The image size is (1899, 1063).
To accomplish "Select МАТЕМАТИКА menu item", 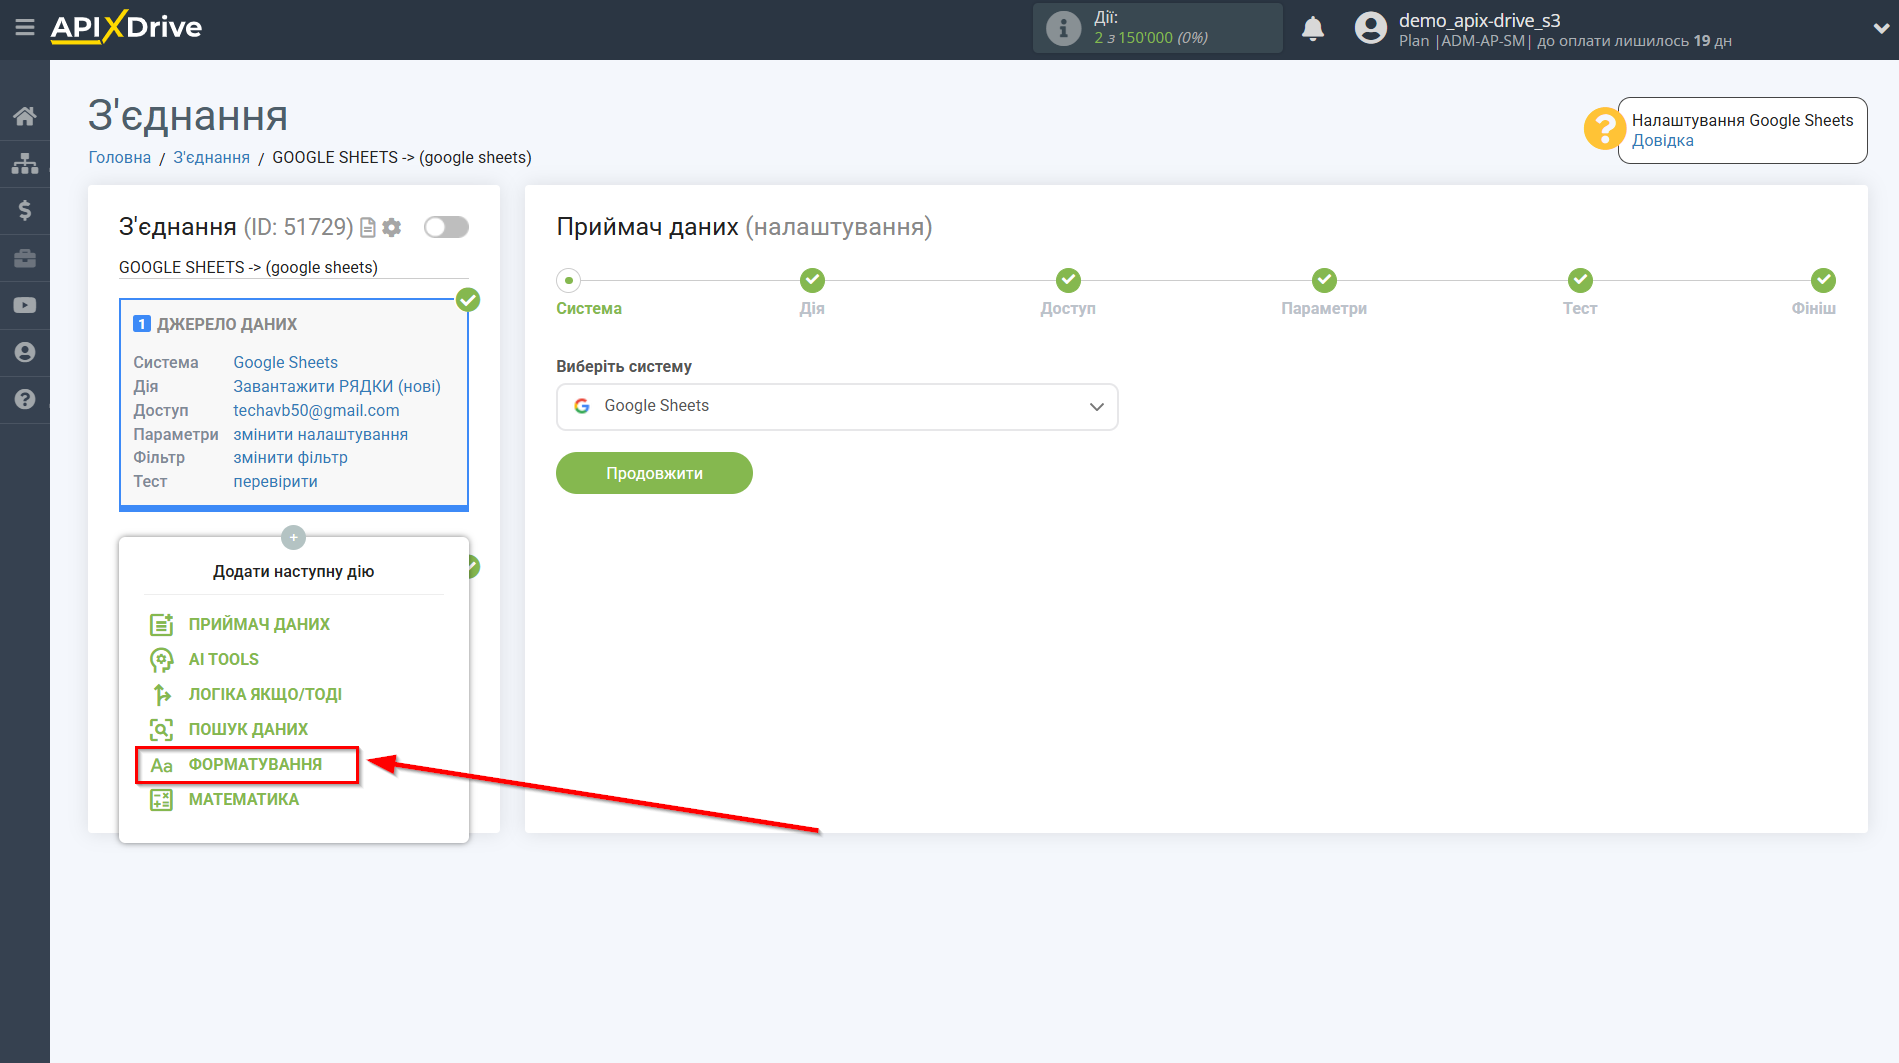I will pos(243,800).
